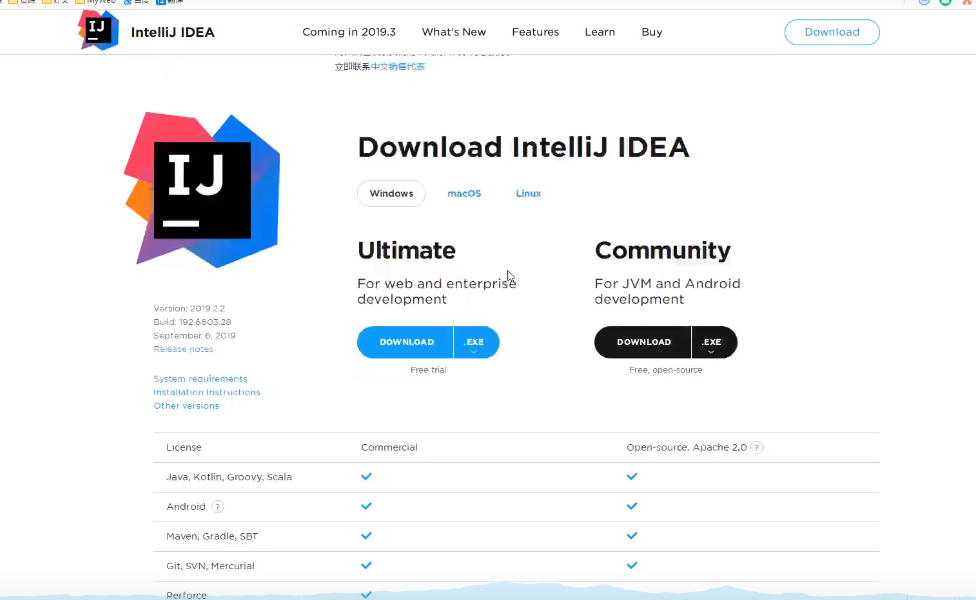Open the Installation instructions link

pos(207,392)
